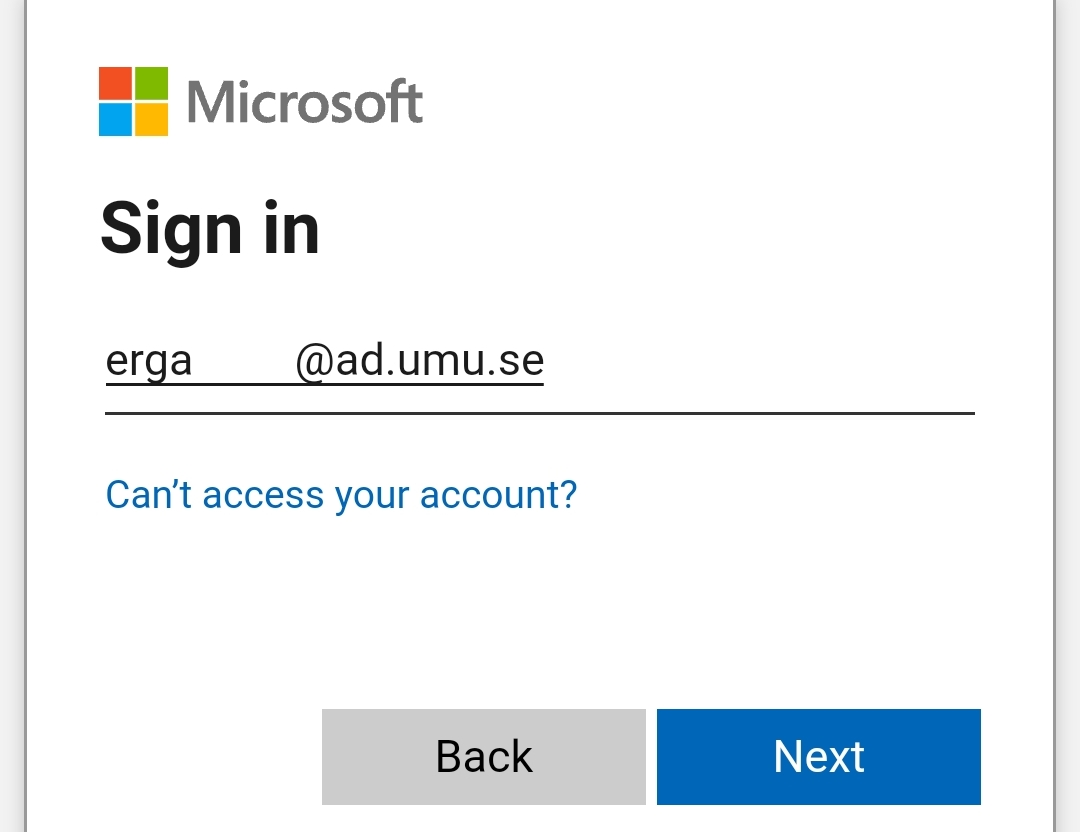
Task: Place cursor after @ad.umu.se text
Action: click(x=546, y=361)
